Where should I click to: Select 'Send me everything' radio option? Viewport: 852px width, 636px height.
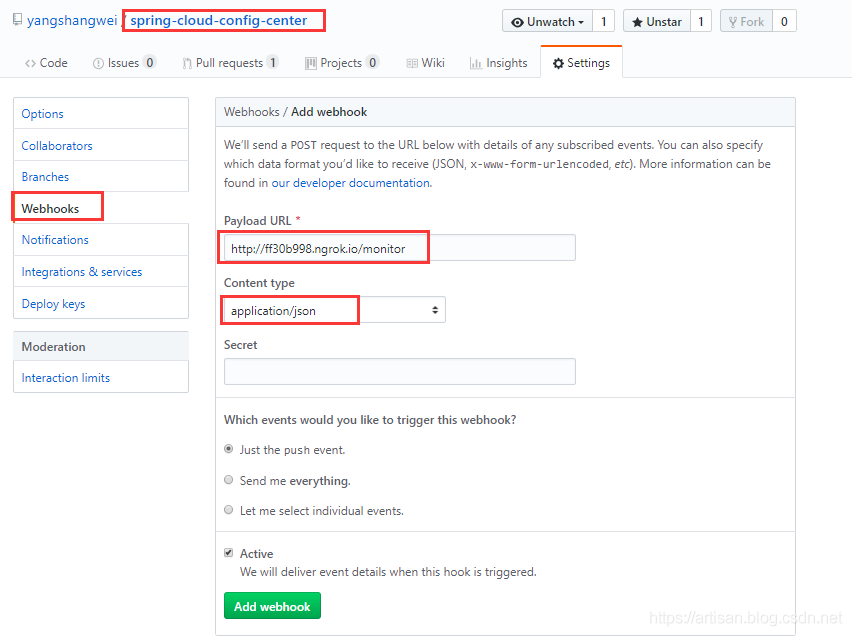[229, 481]
